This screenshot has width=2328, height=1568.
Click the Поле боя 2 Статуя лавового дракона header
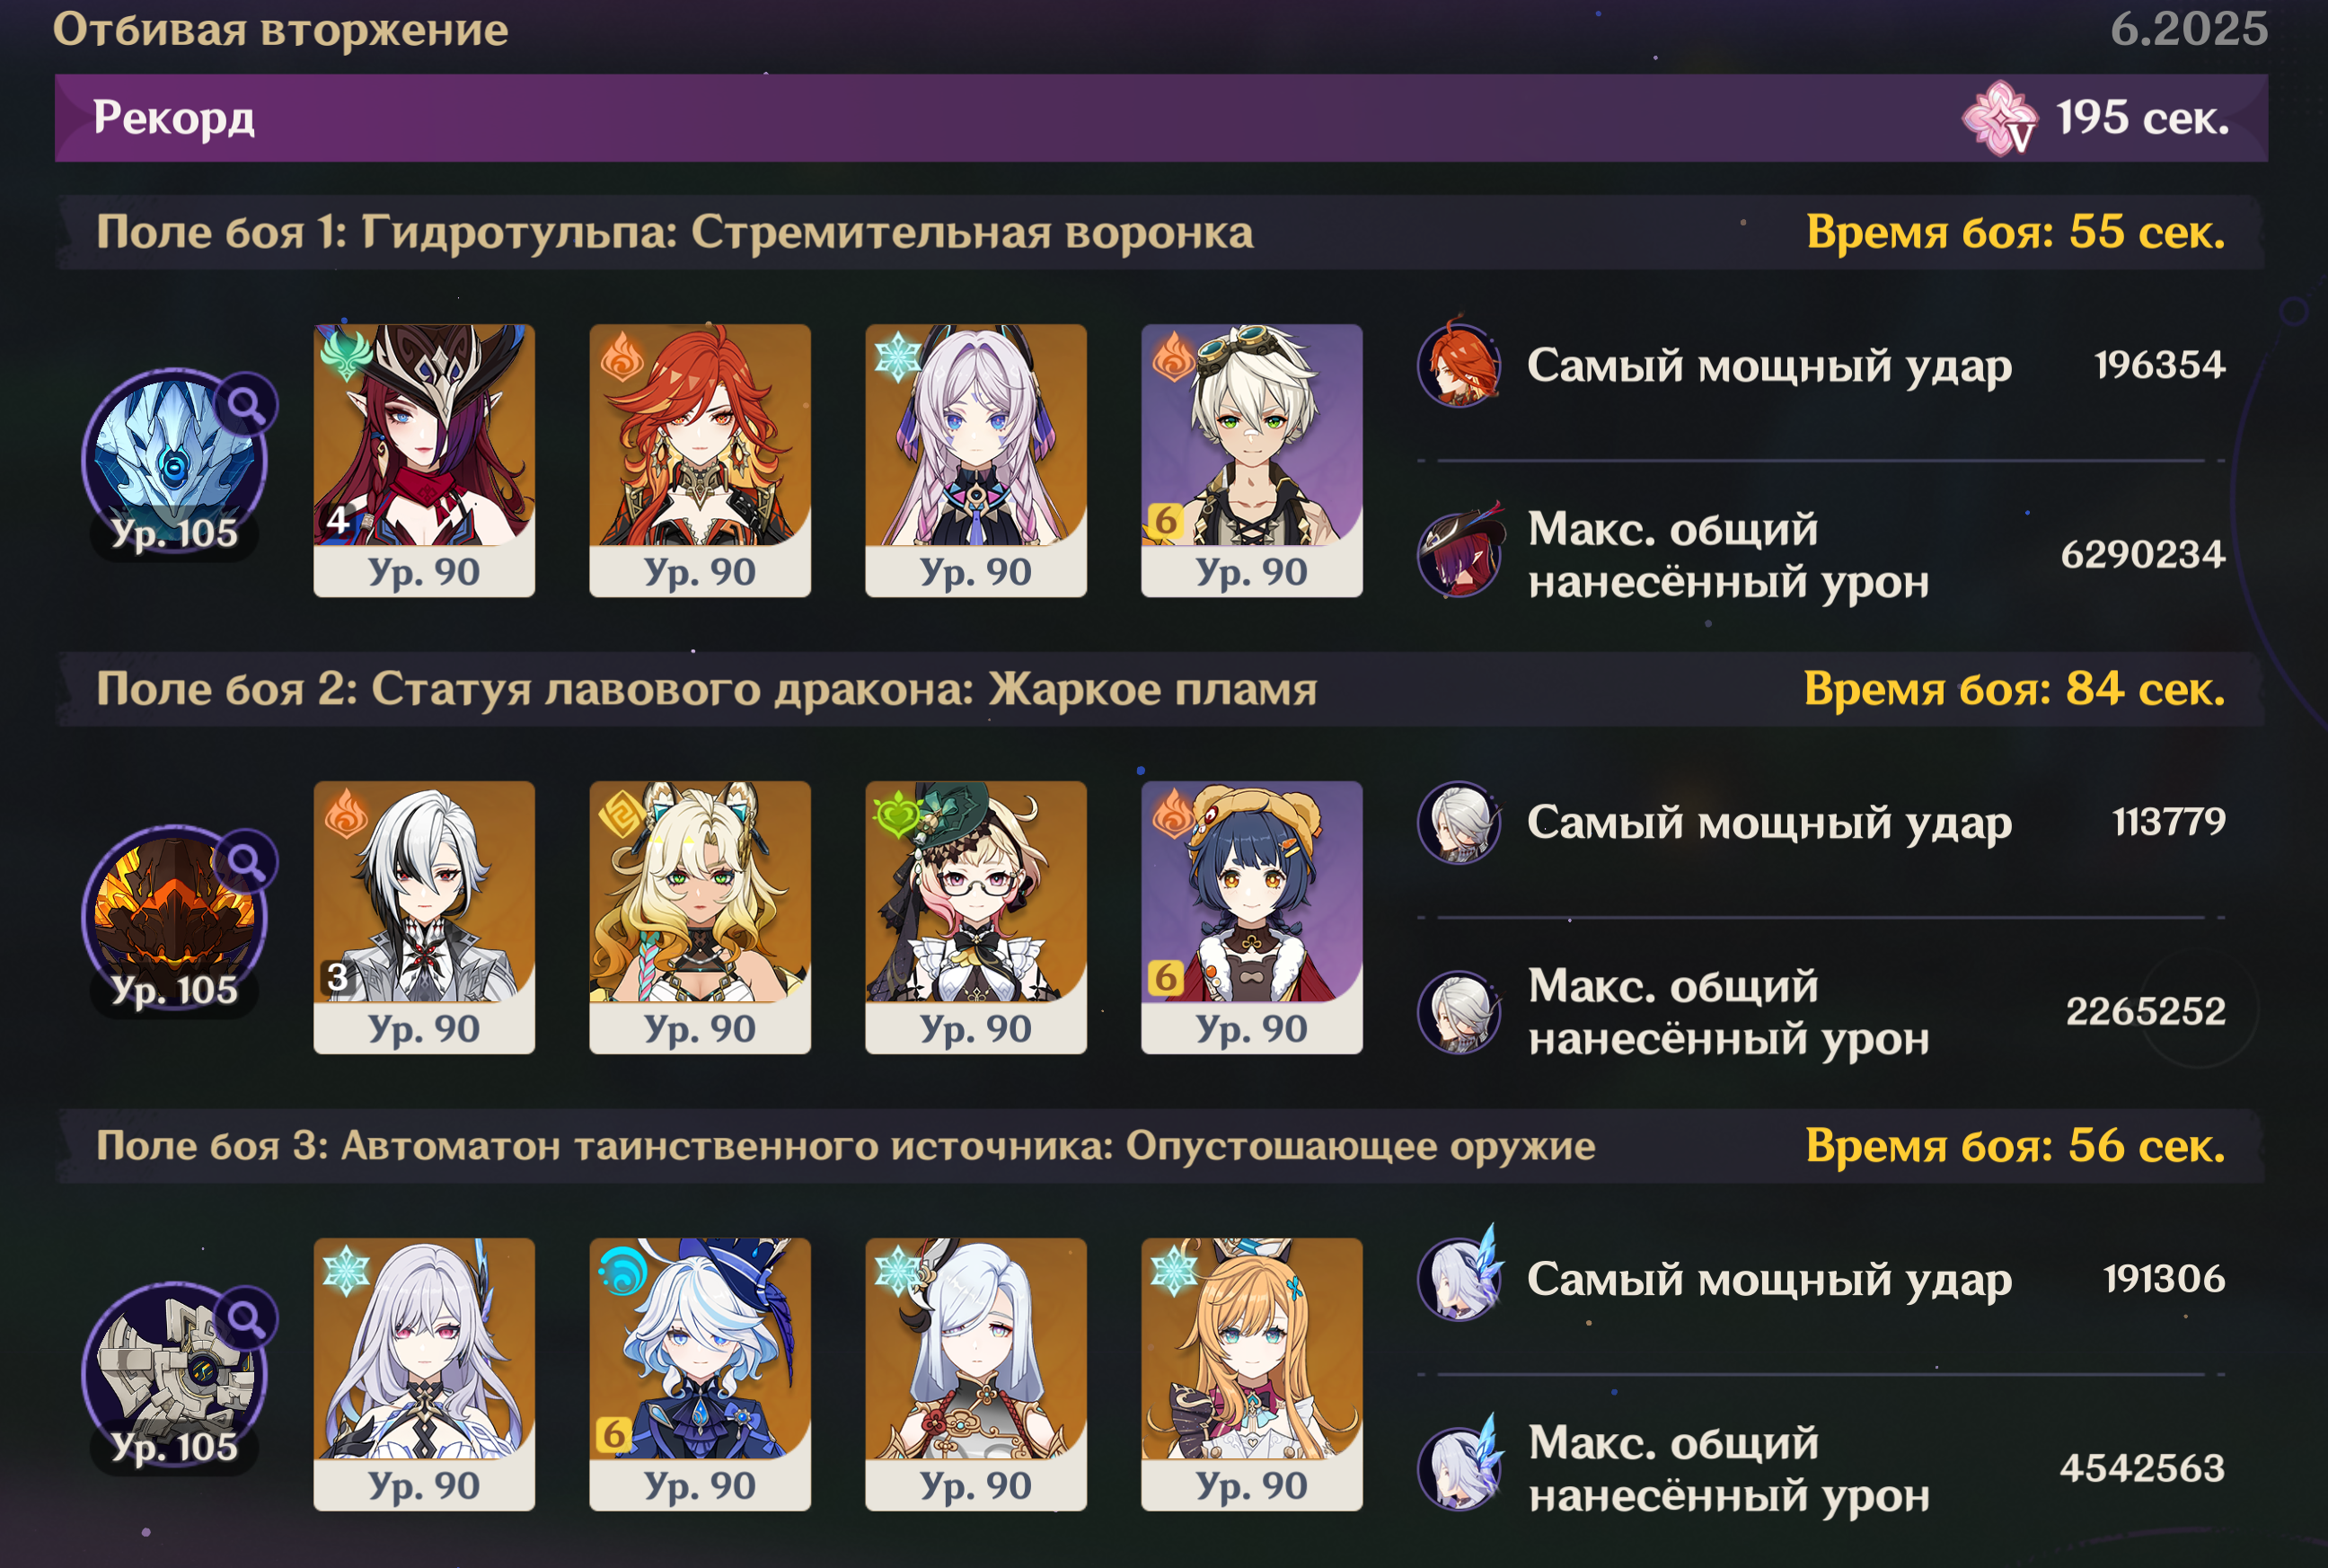coord(1161,689)
